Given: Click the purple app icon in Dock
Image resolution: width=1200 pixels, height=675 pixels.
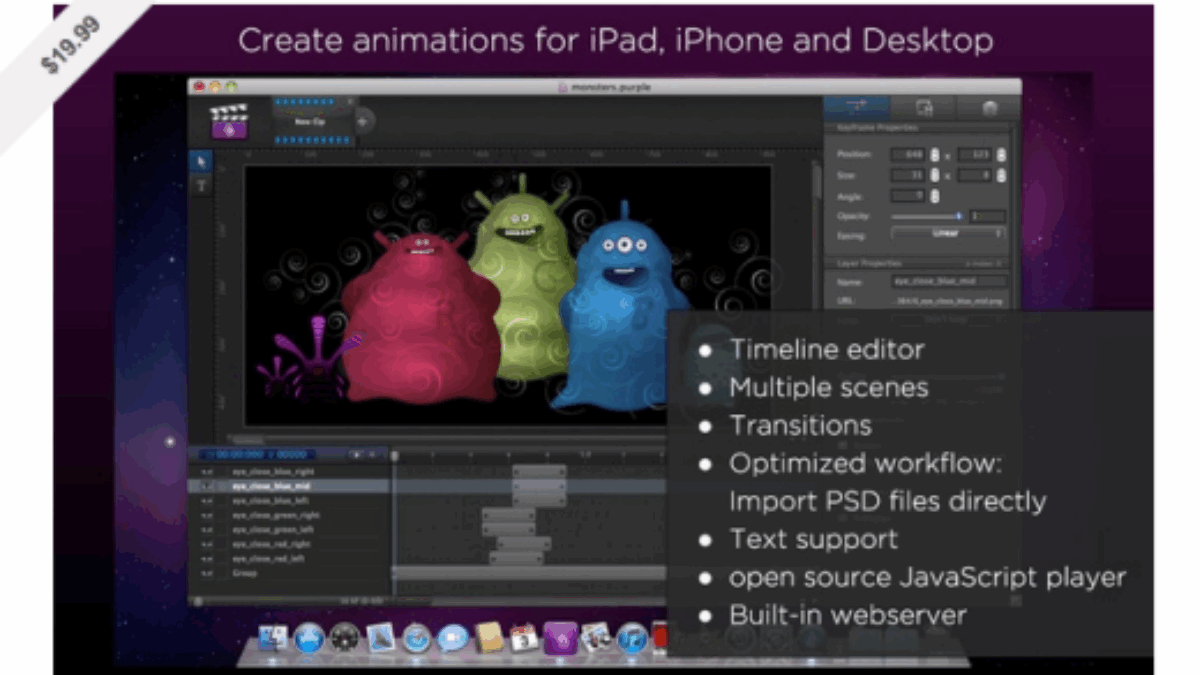Looking at the screenshot, I should (x=559, y=637).
